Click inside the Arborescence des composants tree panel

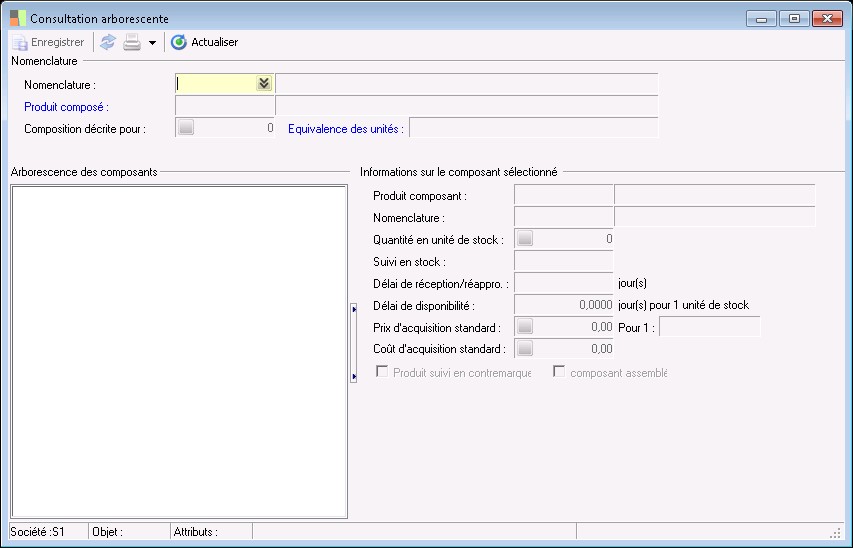click(x=179, y=352)
